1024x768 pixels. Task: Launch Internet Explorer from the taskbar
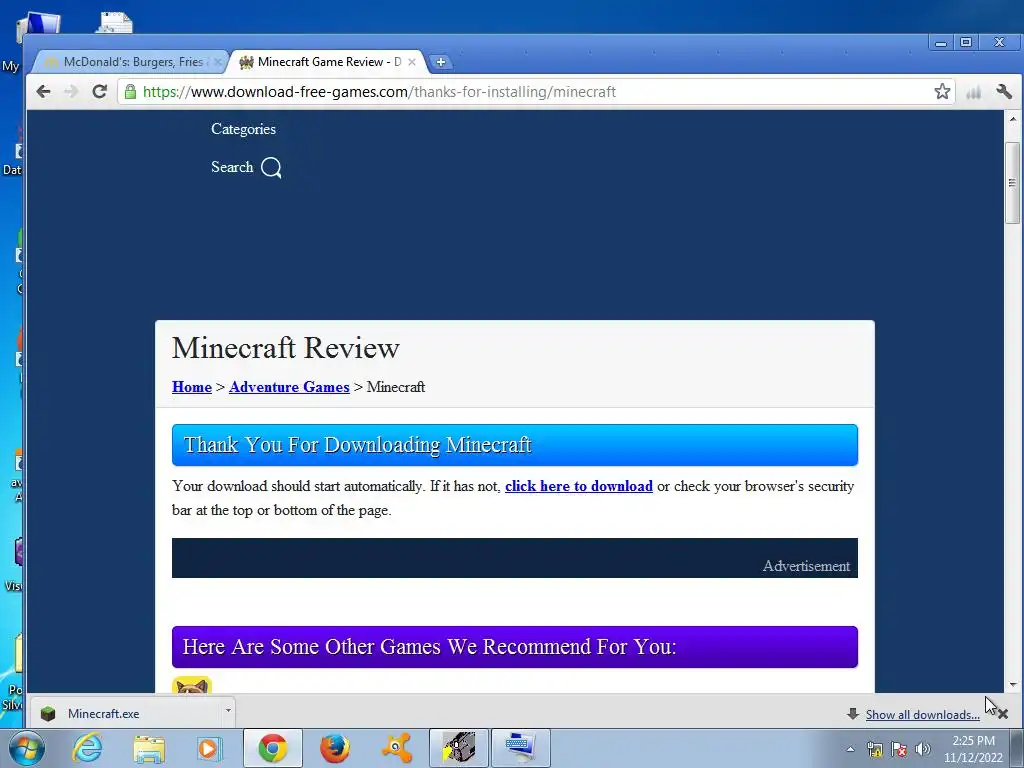(87, 748)
